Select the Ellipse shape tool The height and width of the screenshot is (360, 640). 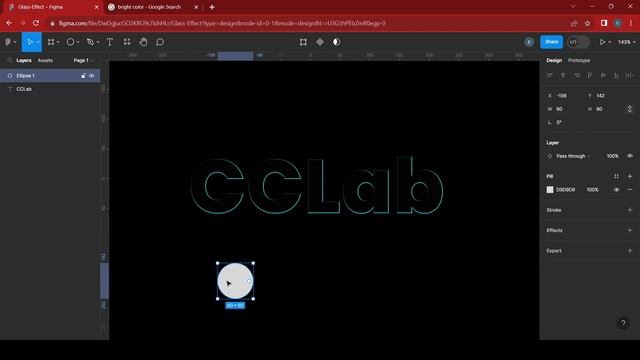coord(70,42)
